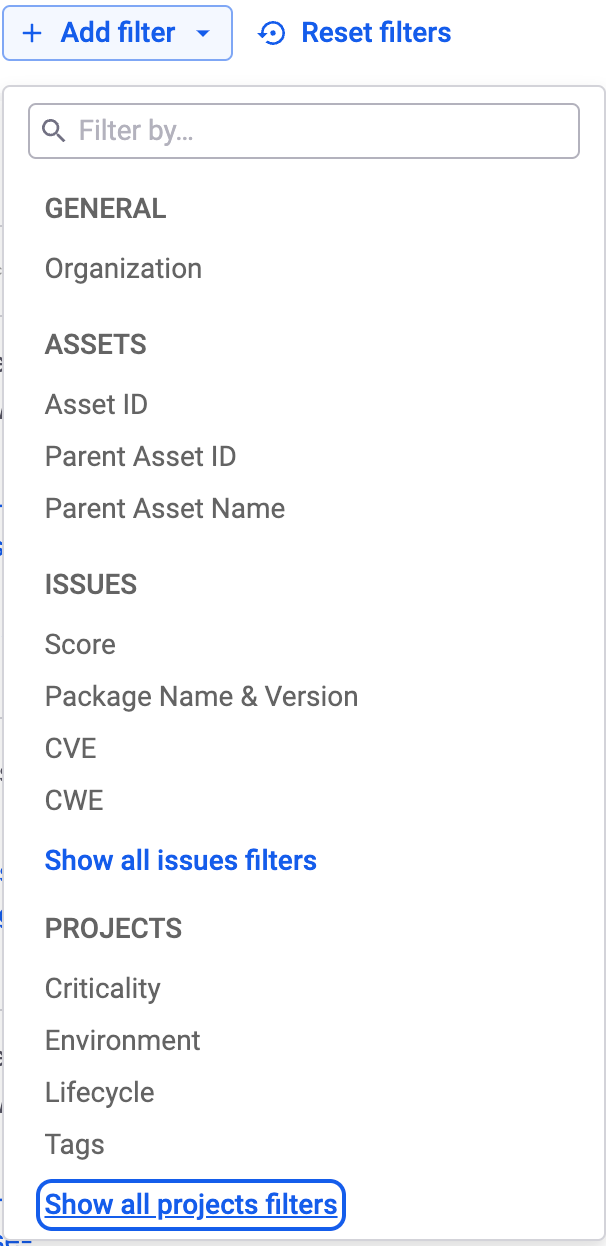Screen dimensions: 606x1246
Task: Choose the Criticality filter
Action: [x=102, y=988]
